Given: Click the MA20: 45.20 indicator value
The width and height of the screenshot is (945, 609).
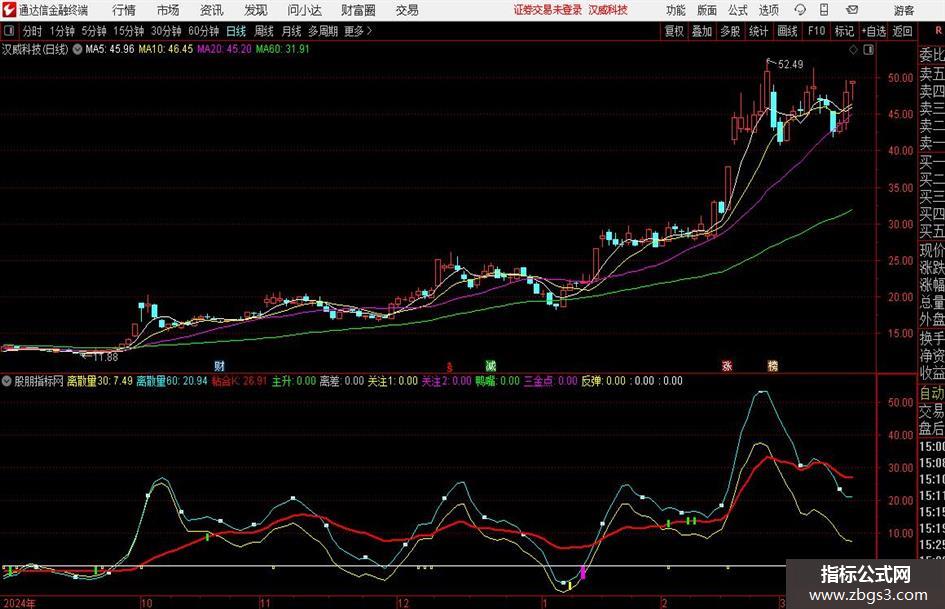Looking at the screenshot, I should tap(224, 49).
